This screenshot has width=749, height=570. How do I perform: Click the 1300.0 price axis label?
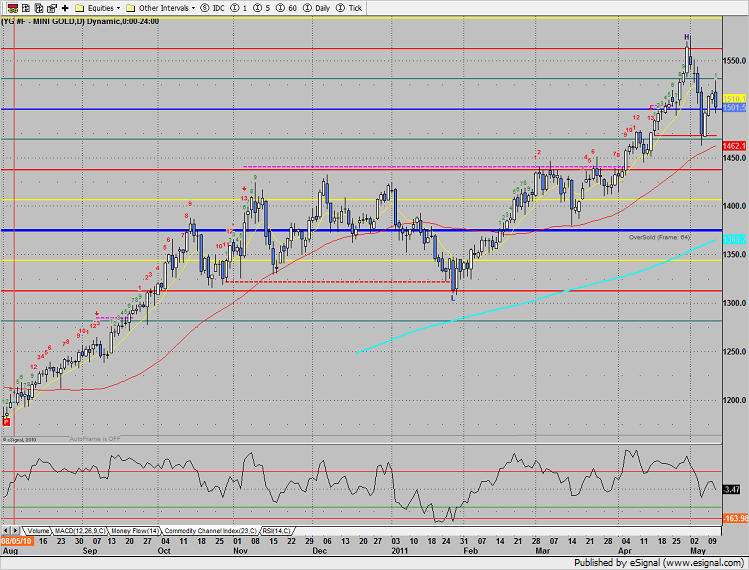(734, 303)
